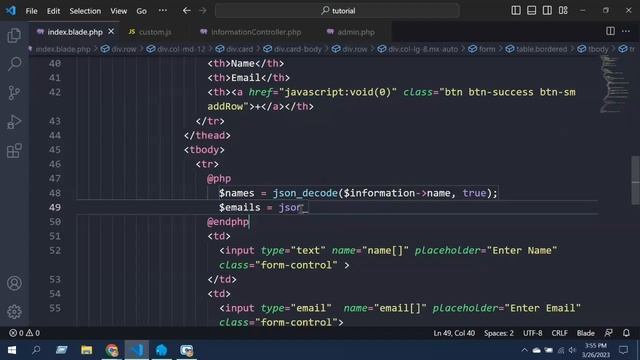Viewport: 640px width, 360px height.
Task: Open the Windows Start menu
Action: point(12,350)
